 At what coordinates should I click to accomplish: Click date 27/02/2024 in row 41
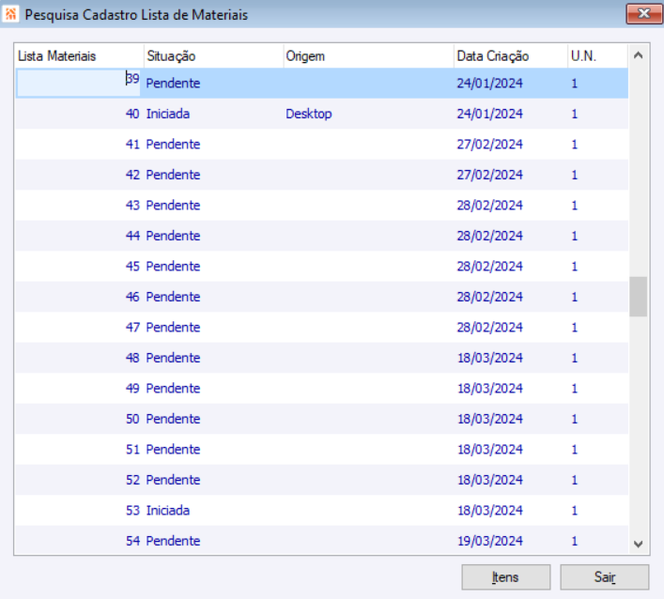coord(490,144)
